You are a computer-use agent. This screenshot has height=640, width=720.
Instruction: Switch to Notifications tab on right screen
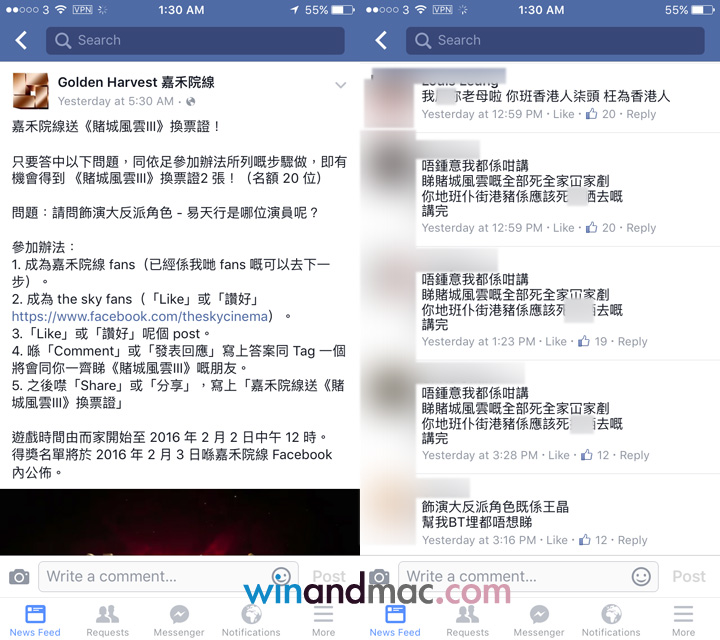(x=611, y=621)
